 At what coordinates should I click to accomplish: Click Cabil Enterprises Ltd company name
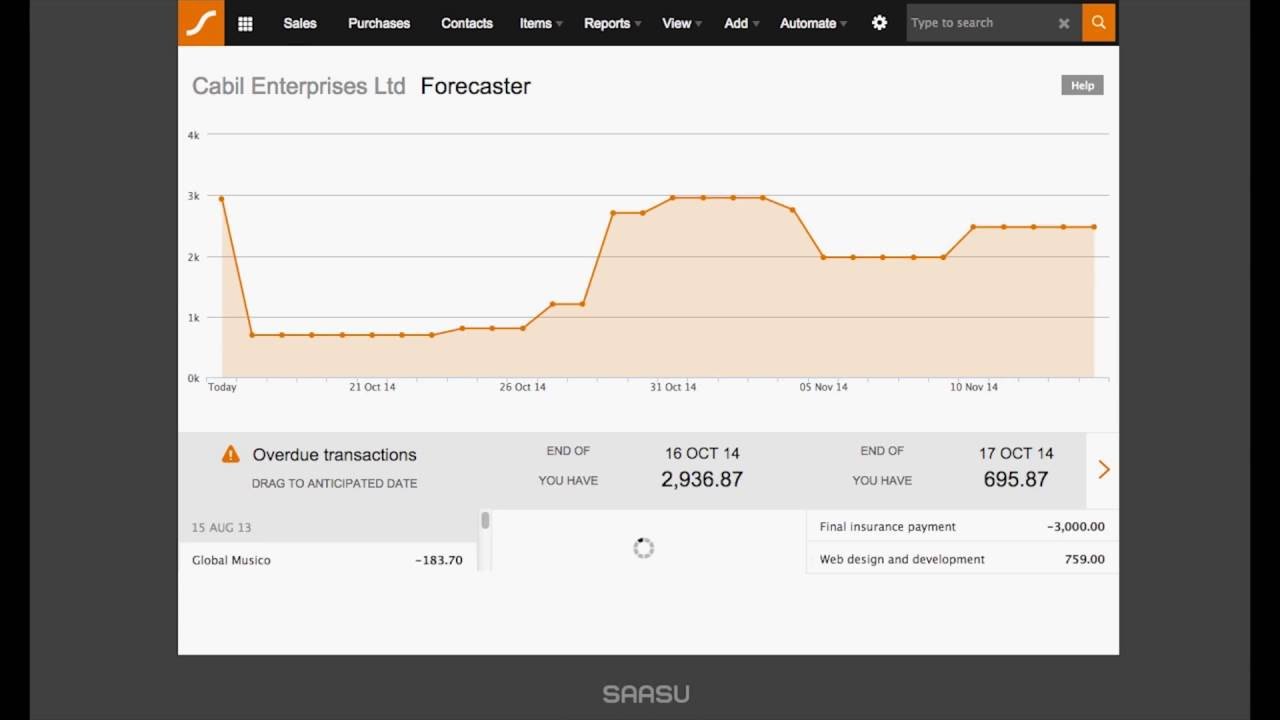299,86
